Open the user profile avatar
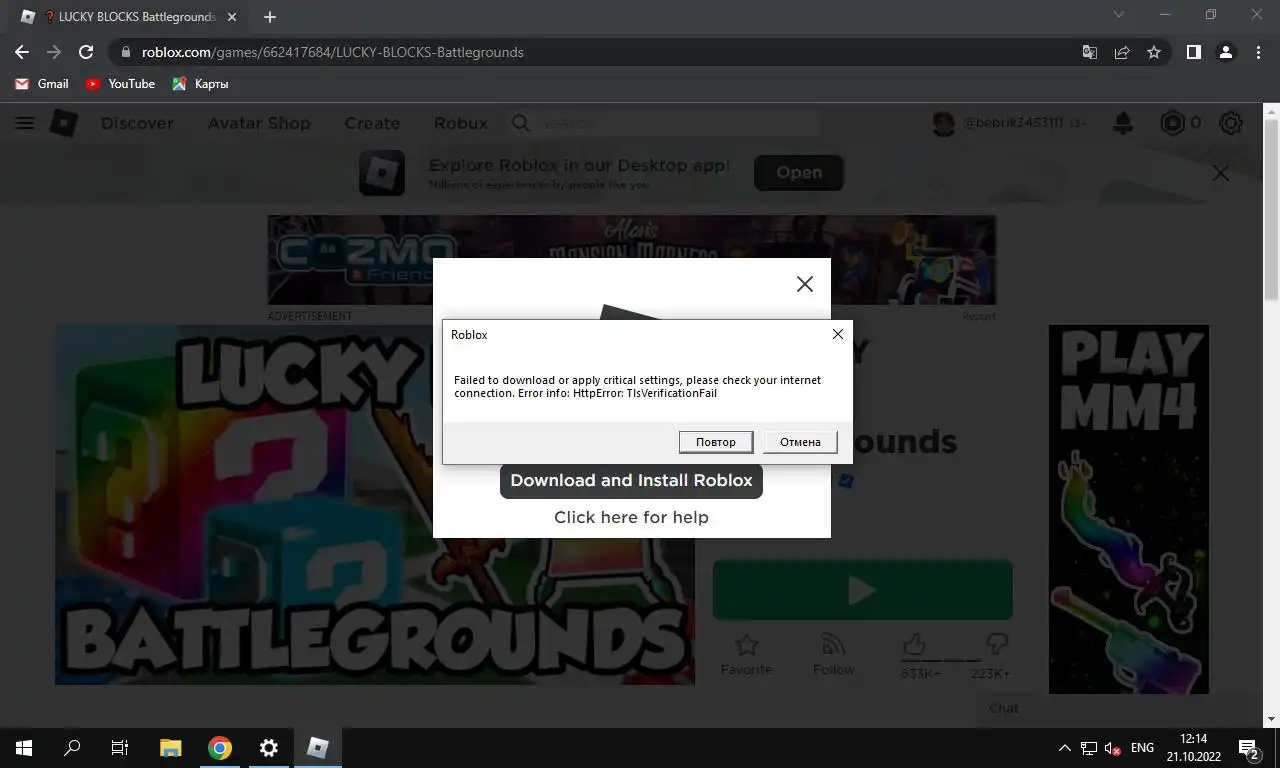1280x768 pixels. click(944, 123)
